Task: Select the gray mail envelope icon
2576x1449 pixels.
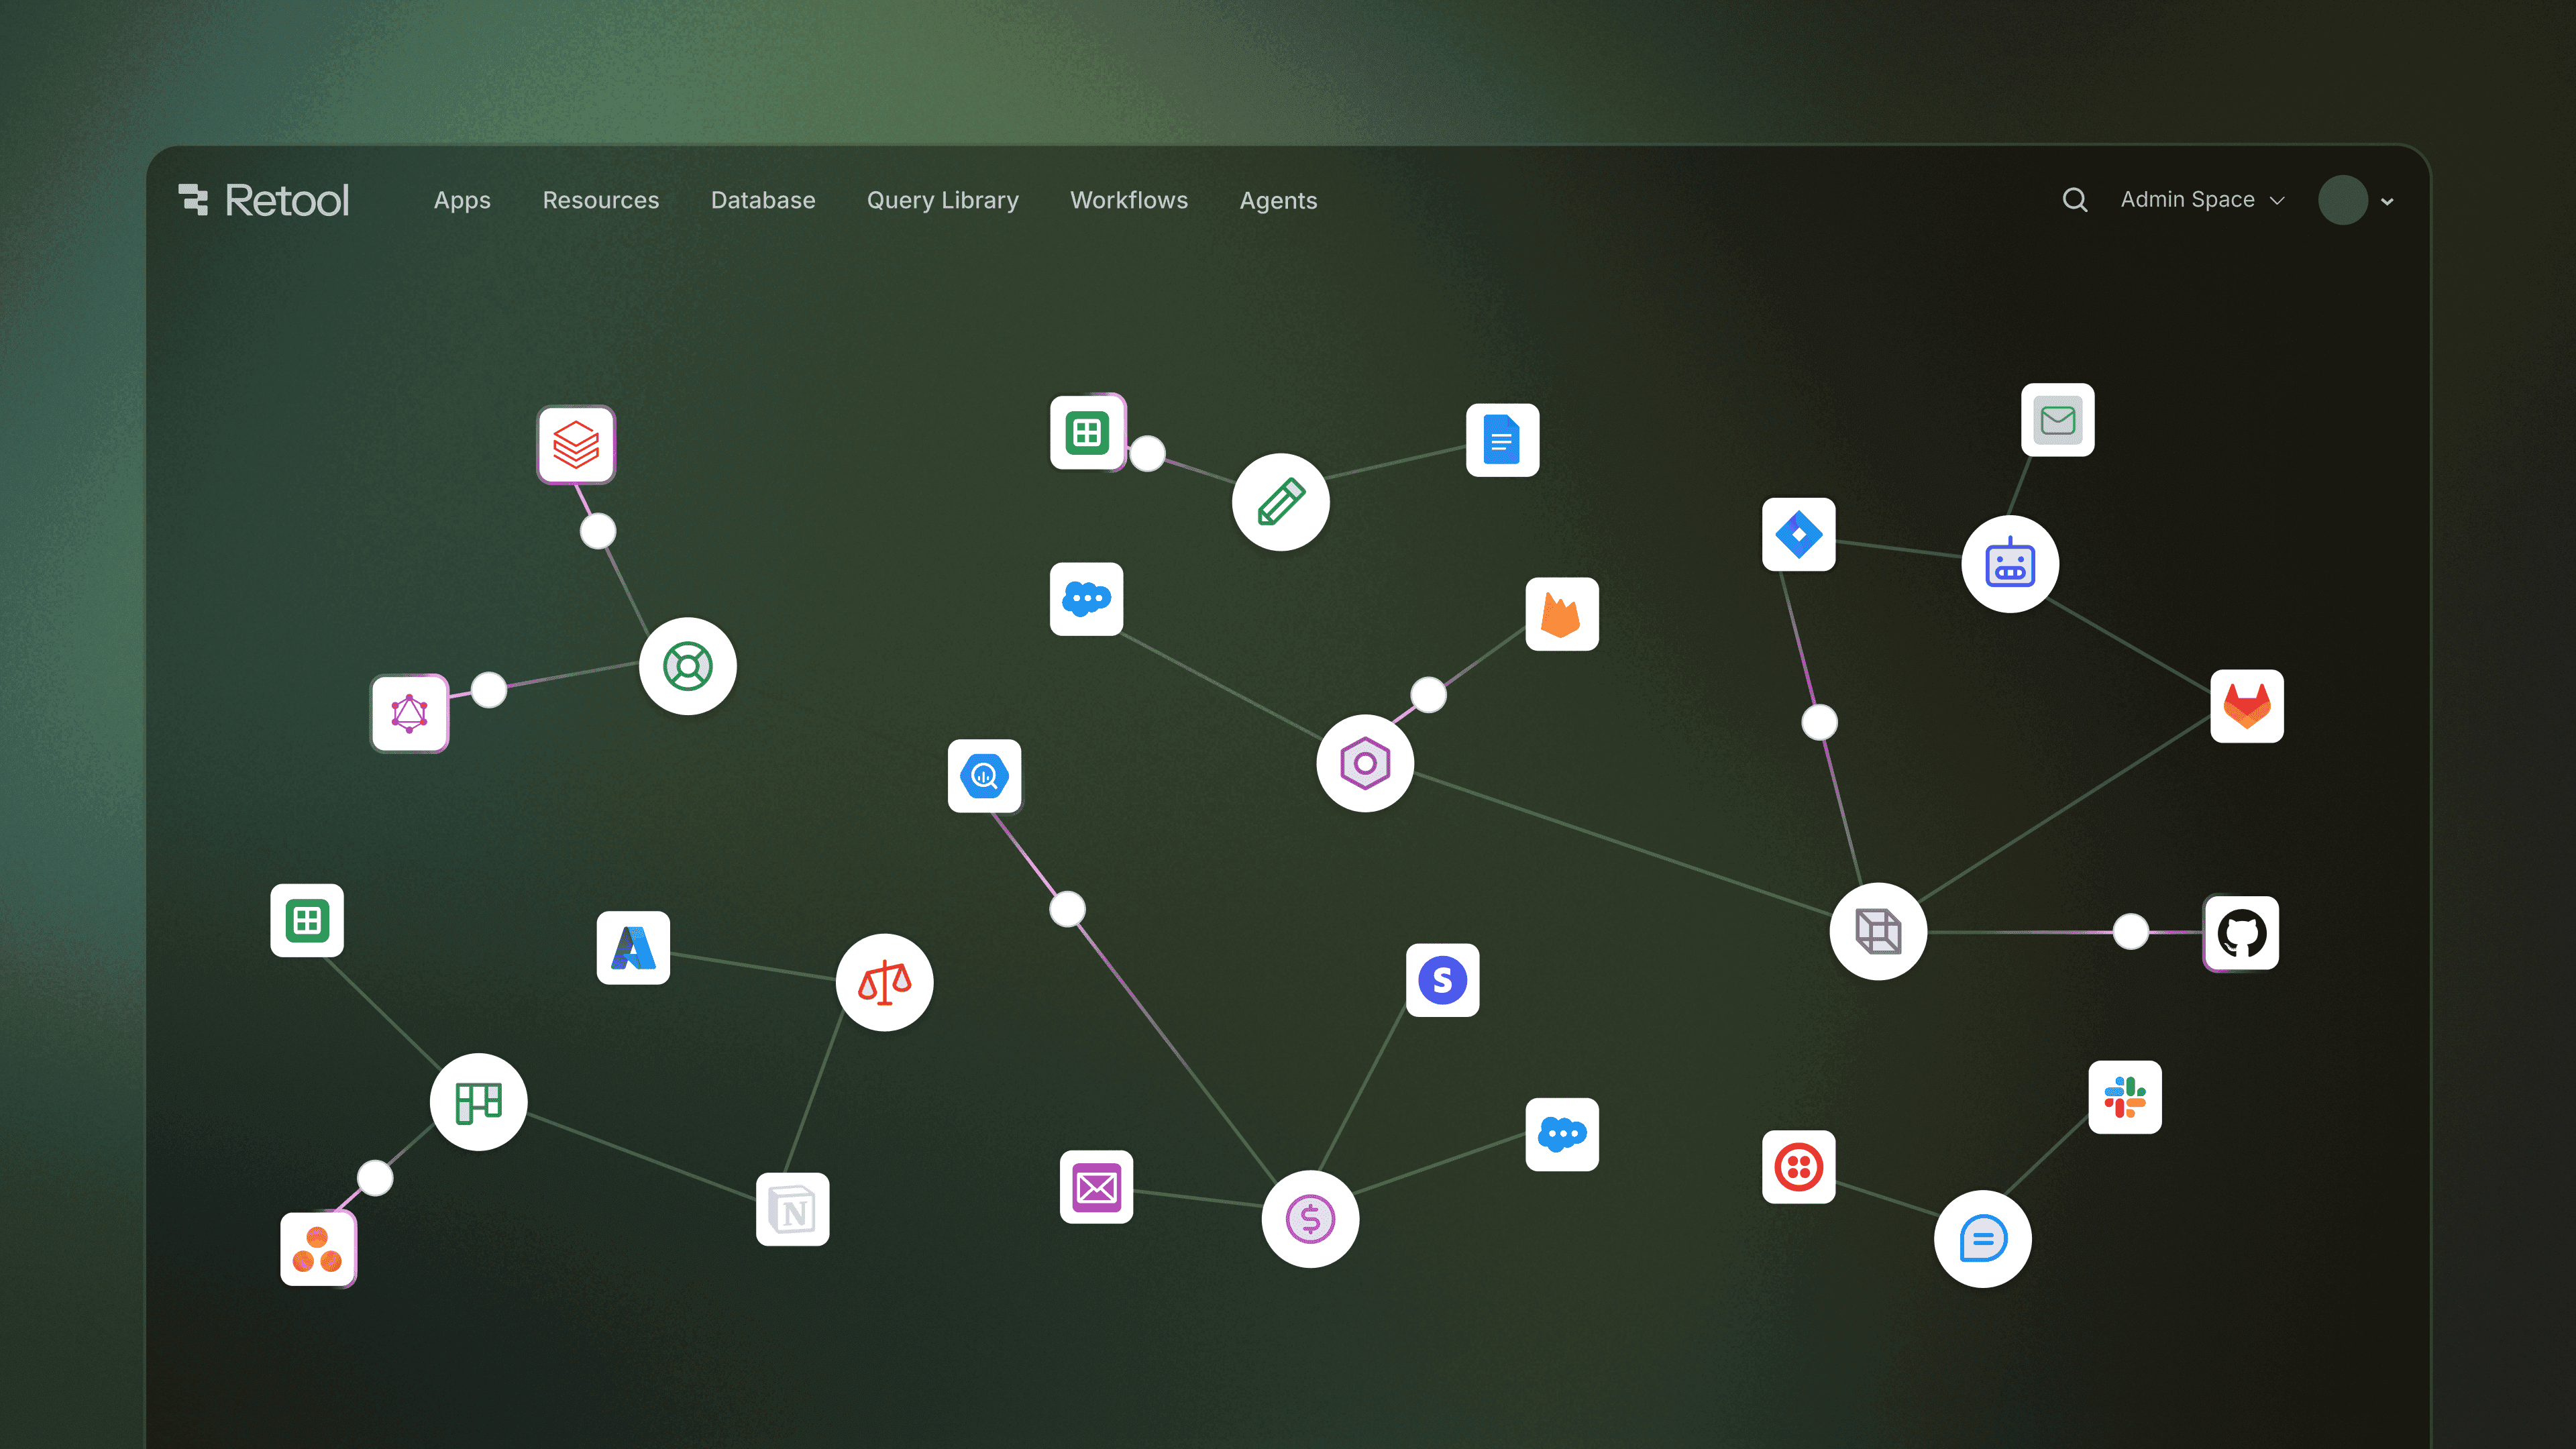Action: tap(2058, 420)
